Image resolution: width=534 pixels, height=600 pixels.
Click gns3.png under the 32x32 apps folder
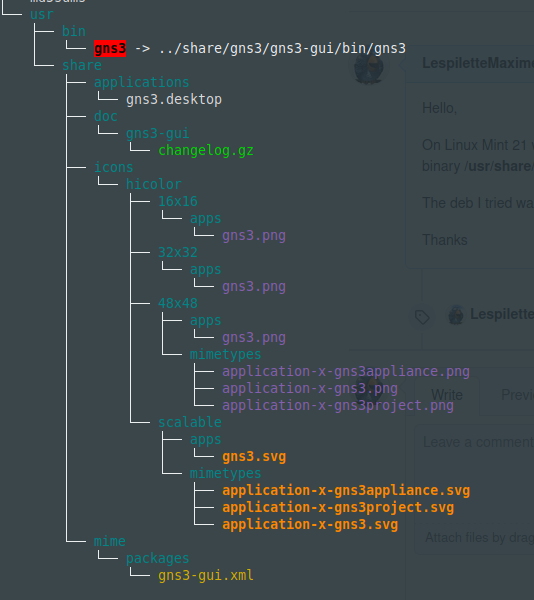tap(254, 286)
